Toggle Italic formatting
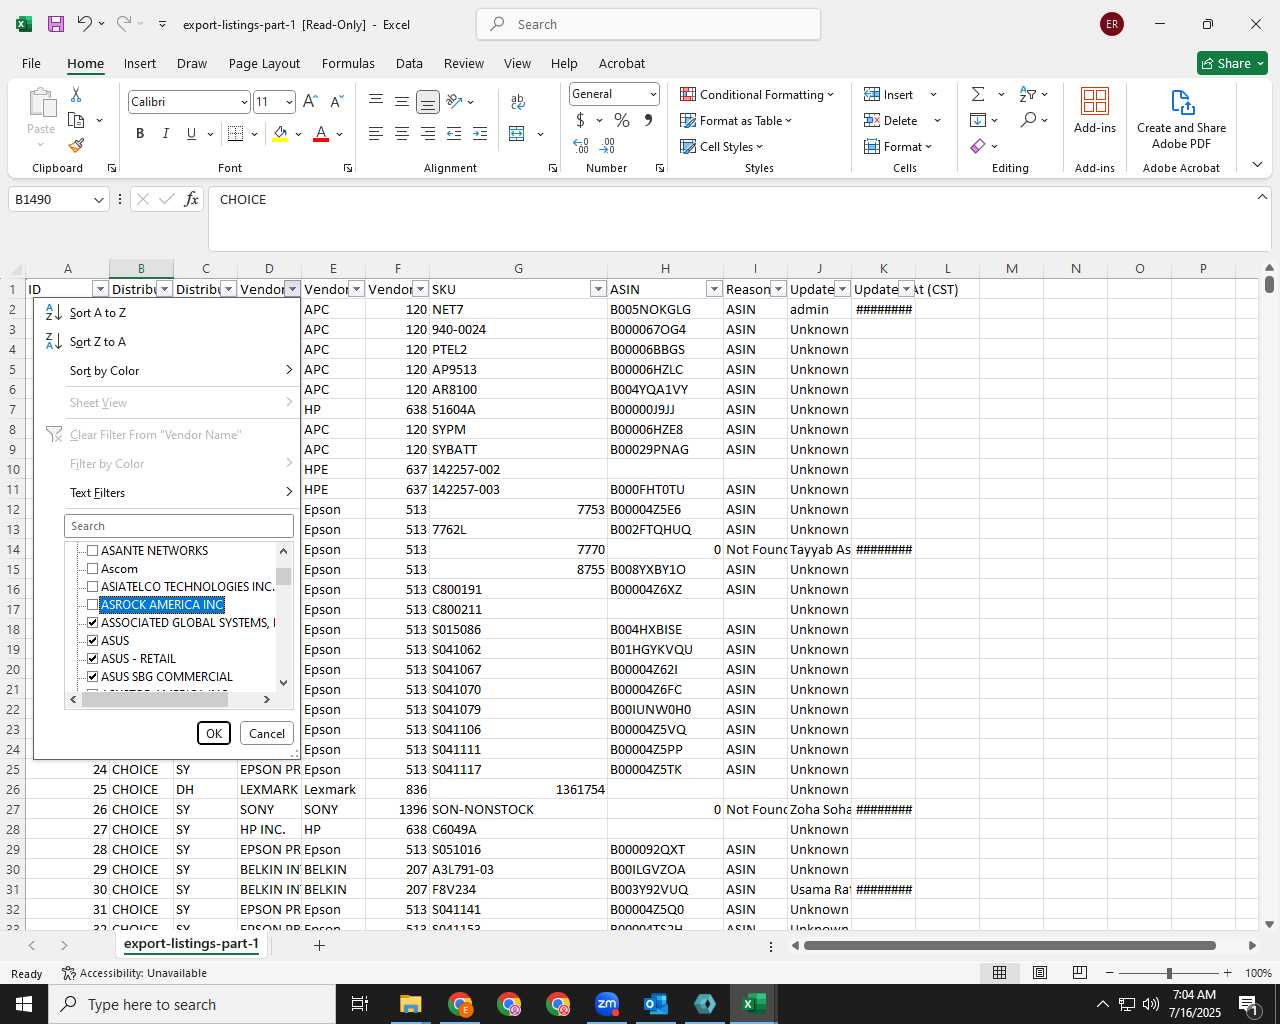Screen dimensions: 1280x1024 (165, 134)
